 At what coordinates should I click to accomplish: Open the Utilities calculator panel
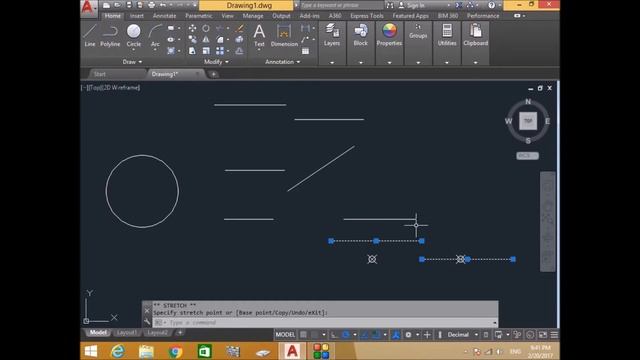point(447,35)
